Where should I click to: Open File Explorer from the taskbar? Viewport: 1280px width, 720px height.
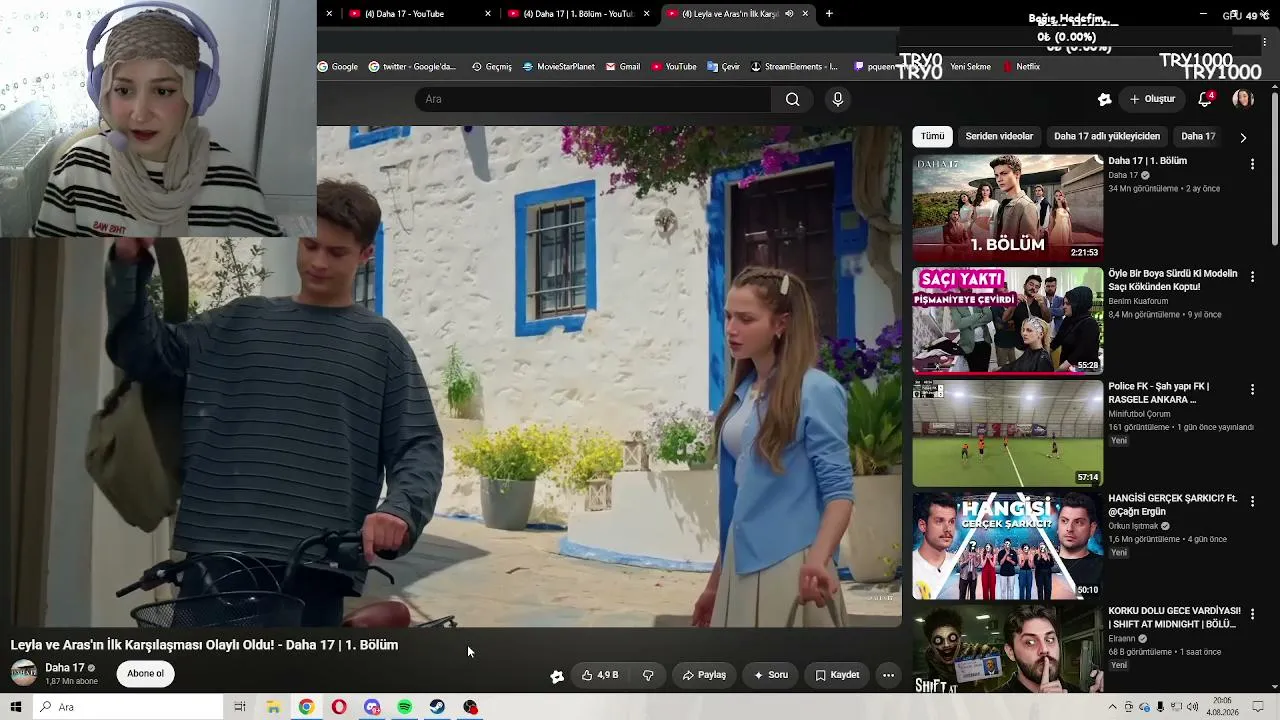[273, 707]
